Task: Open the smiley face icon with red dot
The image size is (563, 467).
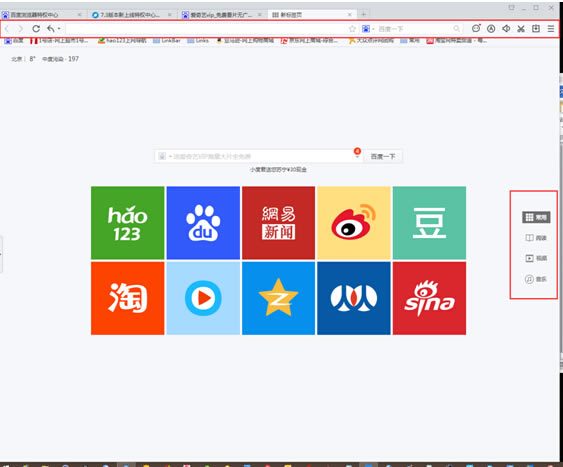Action: (476, 28)
